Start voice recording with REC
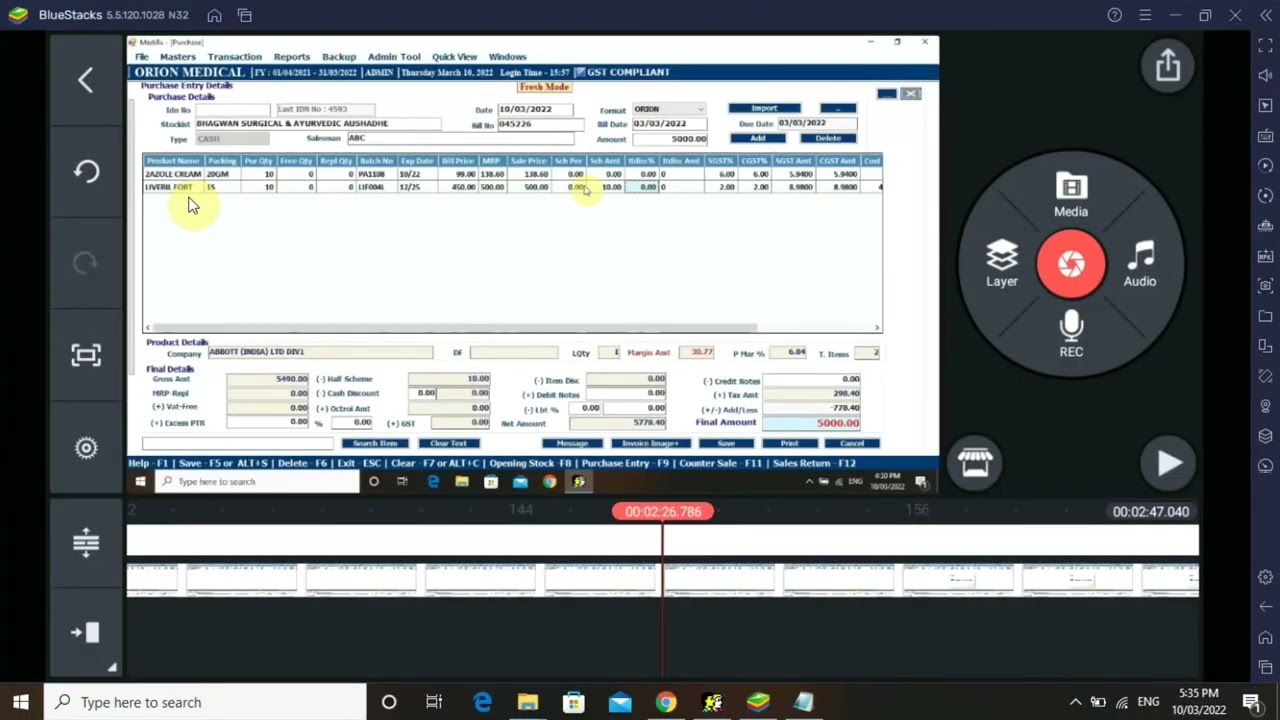The width and height of the screenshot is (1280, 720). click(x=1071, y=334)
